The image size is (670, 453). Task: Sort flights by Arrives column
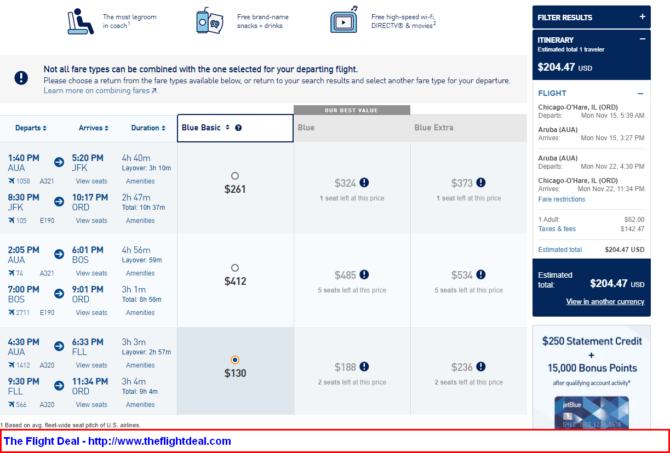94,128
